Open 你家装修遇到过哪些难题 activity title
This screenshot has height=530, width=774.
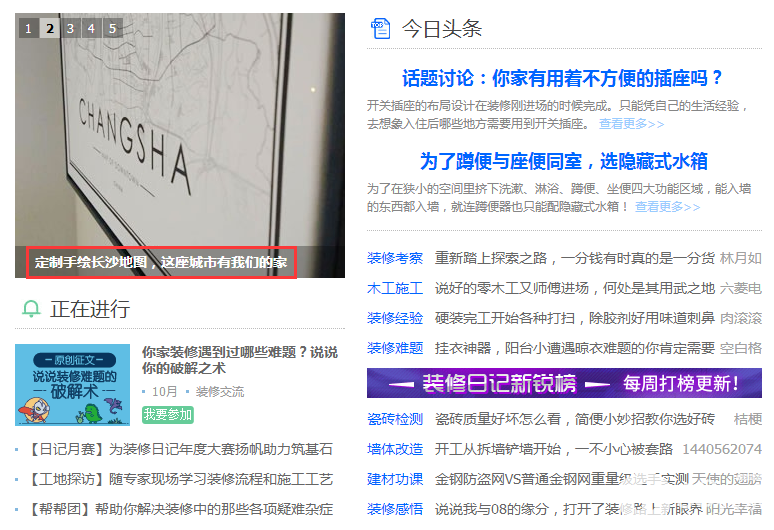pyautogui.click(x=240, y=360)
